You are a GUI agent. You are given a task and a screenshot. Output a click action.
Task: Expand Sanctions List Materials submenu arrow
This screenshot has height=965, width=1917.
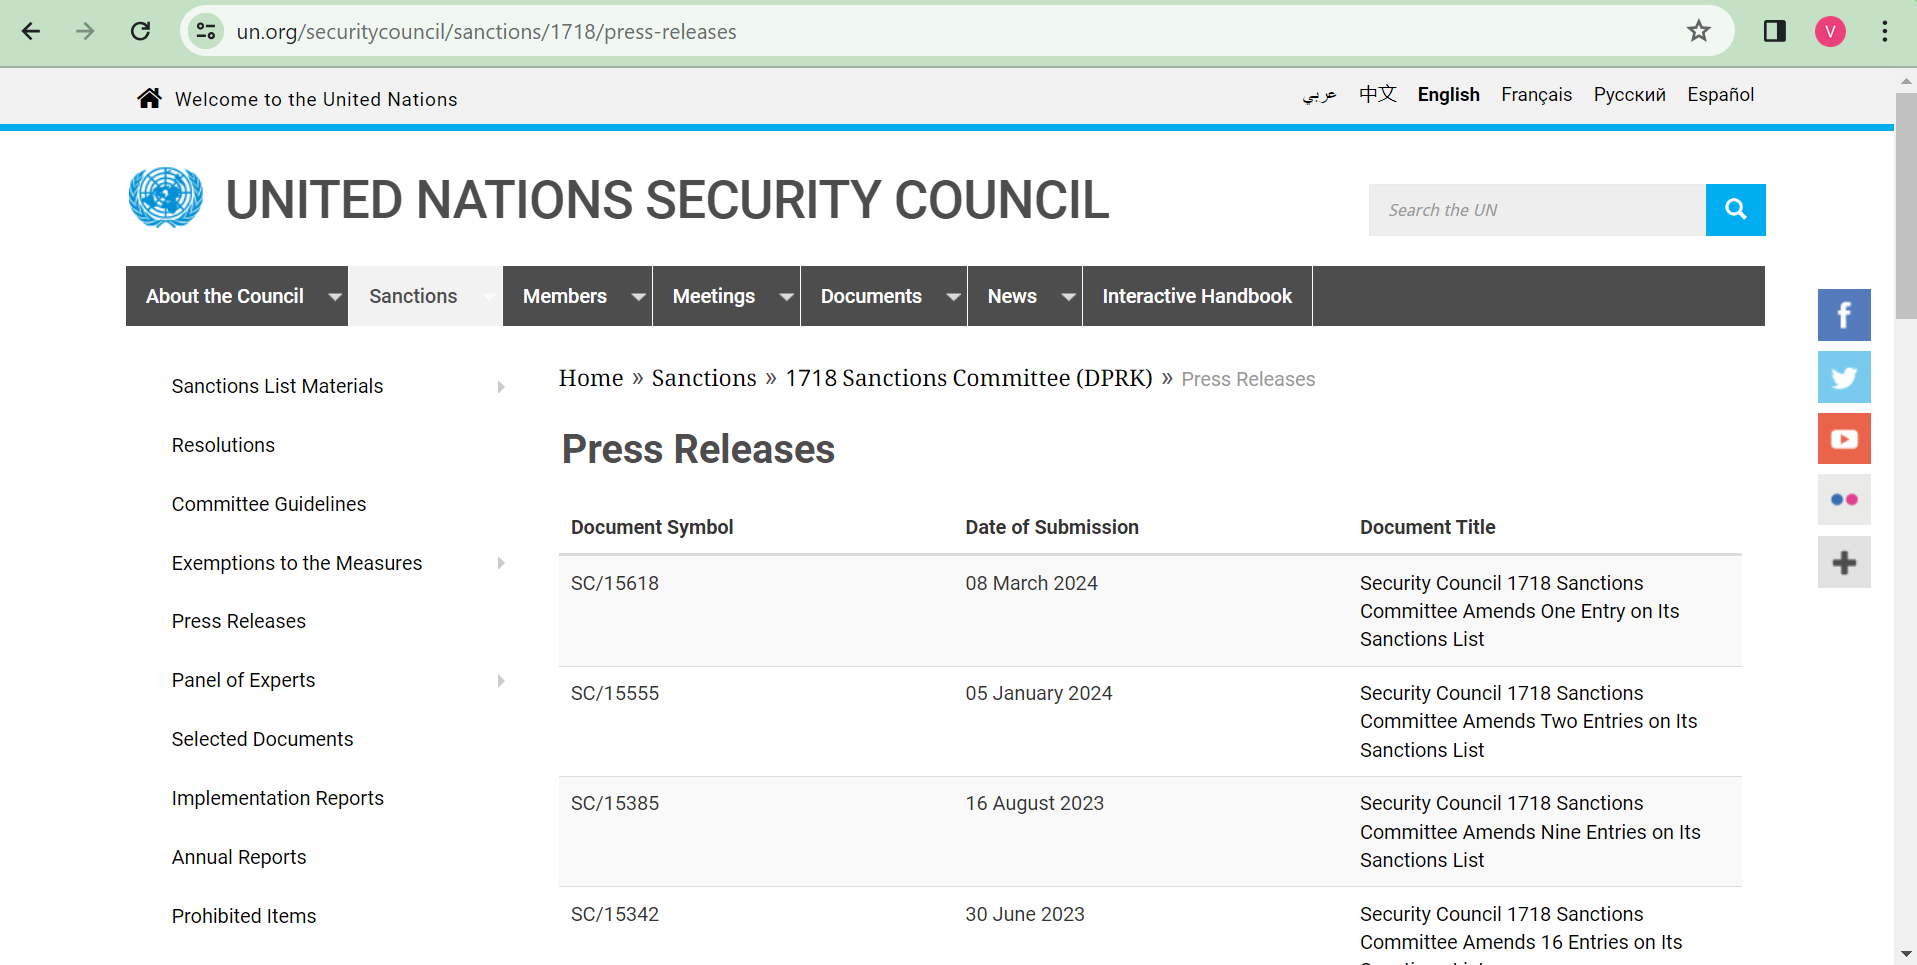[501, 387]
